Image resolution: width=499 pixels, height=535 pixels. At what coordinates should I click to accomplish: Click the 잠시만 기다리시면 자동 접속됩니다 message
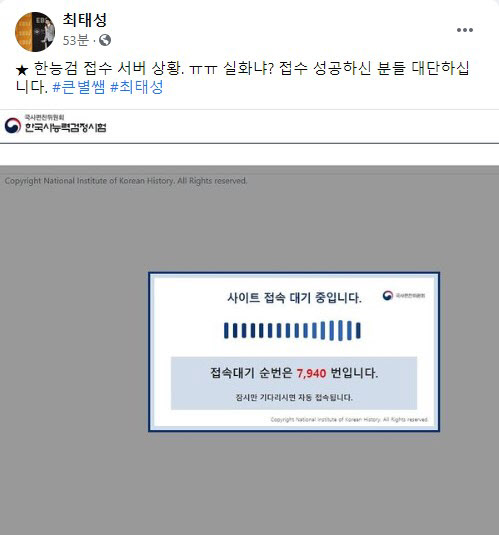(x=294, y=397)
